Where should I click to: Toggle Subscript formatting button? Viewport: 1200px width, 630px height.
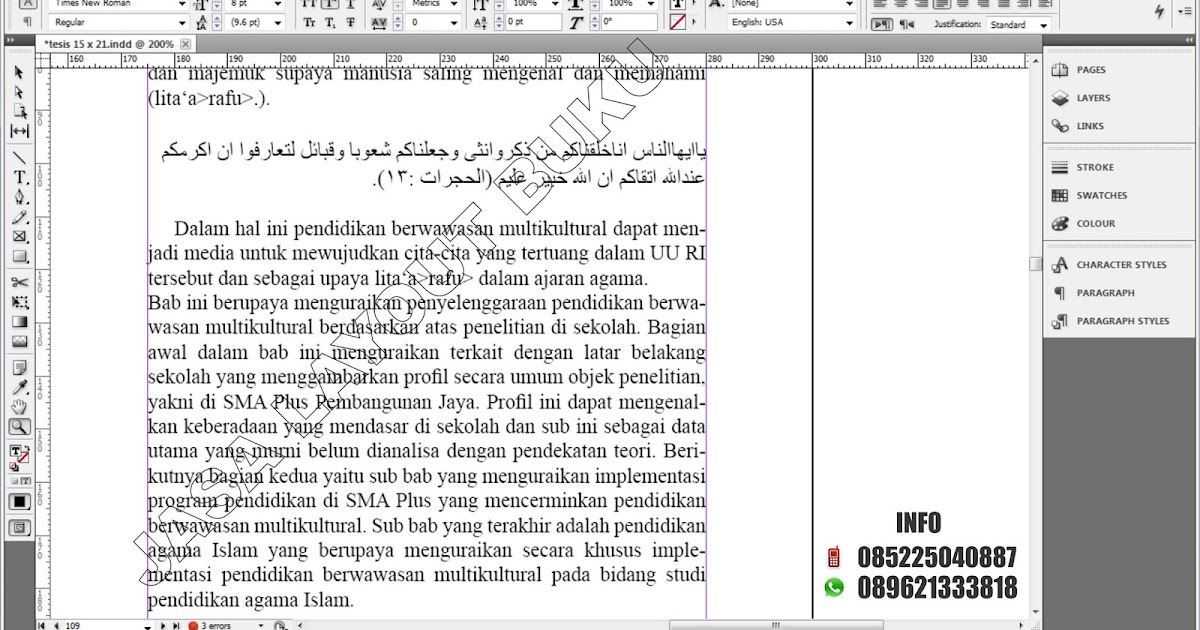click(328, 22)
